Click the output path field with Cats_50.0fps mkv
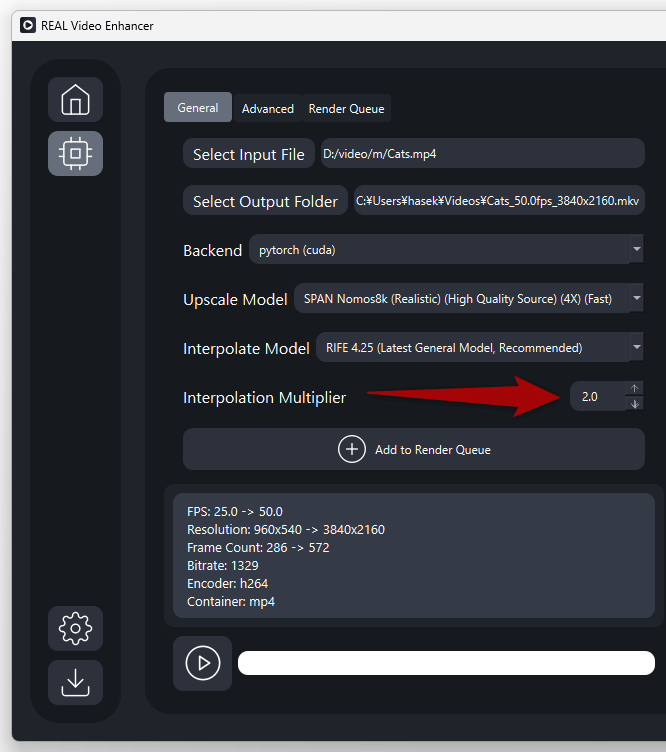The width and height of the screenshot is (666, 752). pyautogui.click(x=499, y=200)
